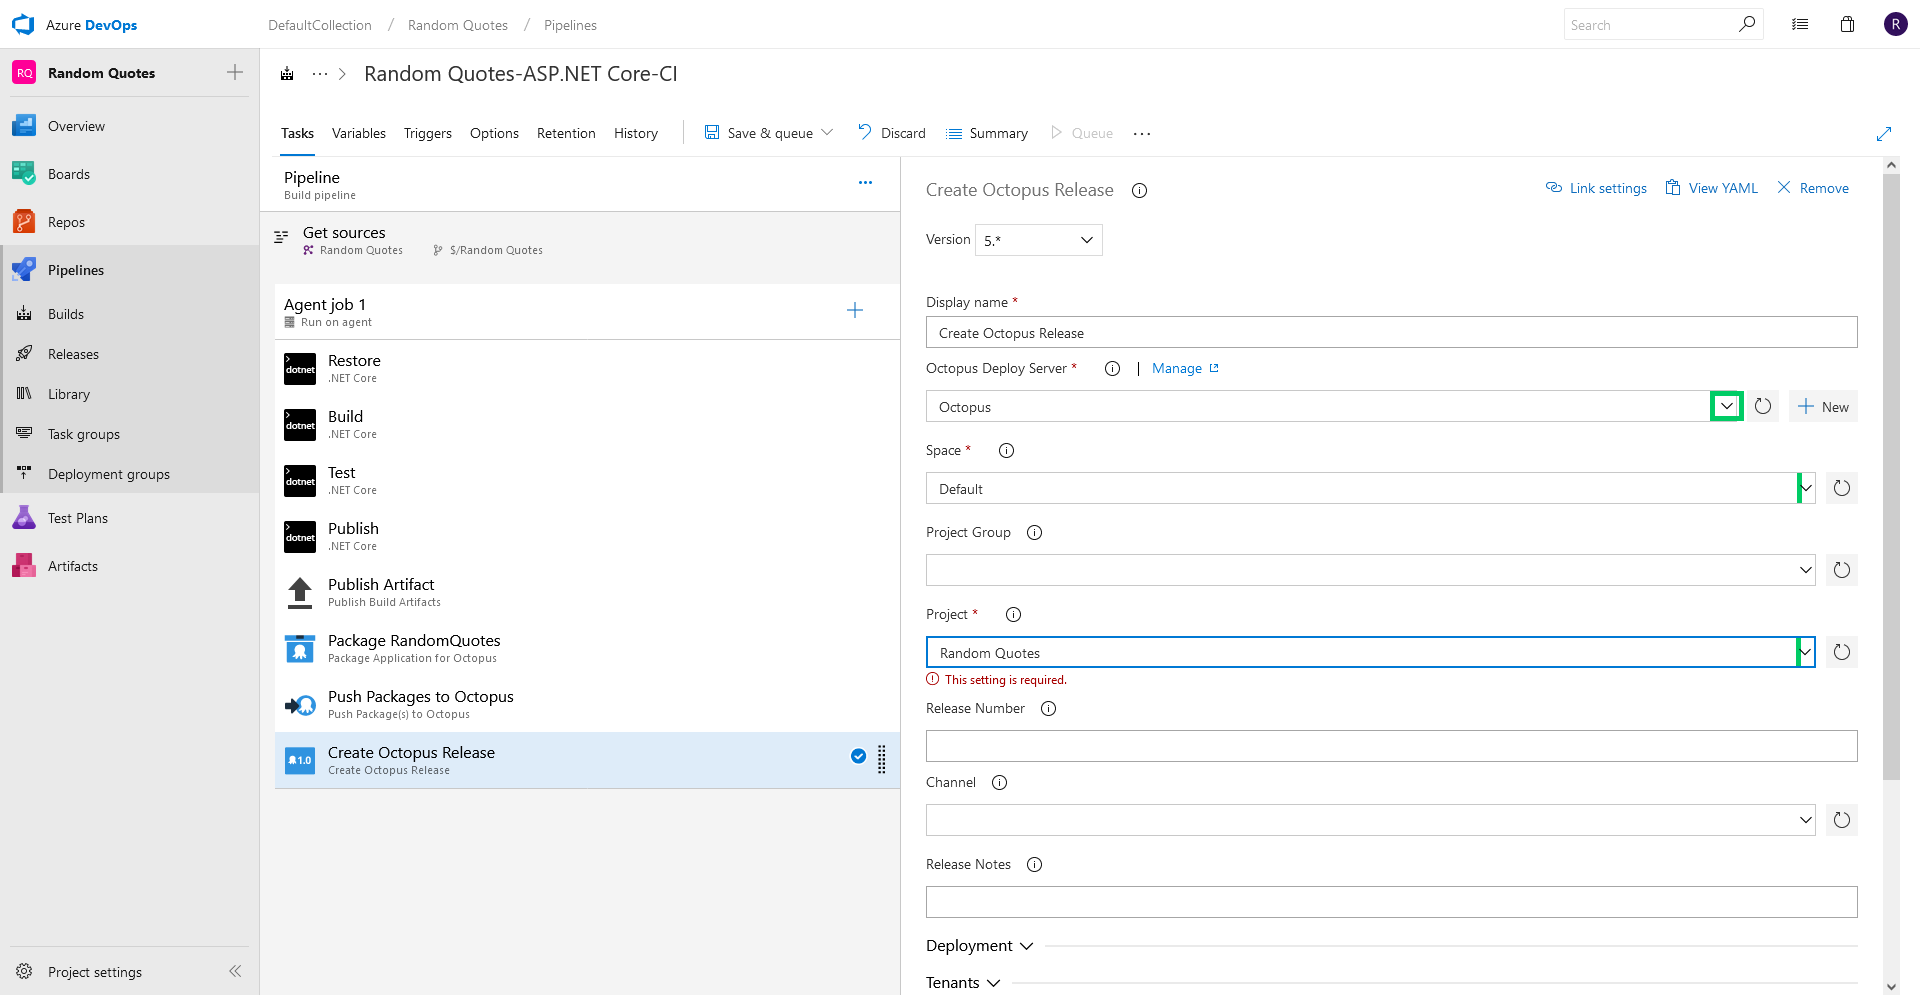The height and width of the screenshot is (995, 1920).
Task: Open the marketplace shopping bag icon
Action: coord(1847,25)
